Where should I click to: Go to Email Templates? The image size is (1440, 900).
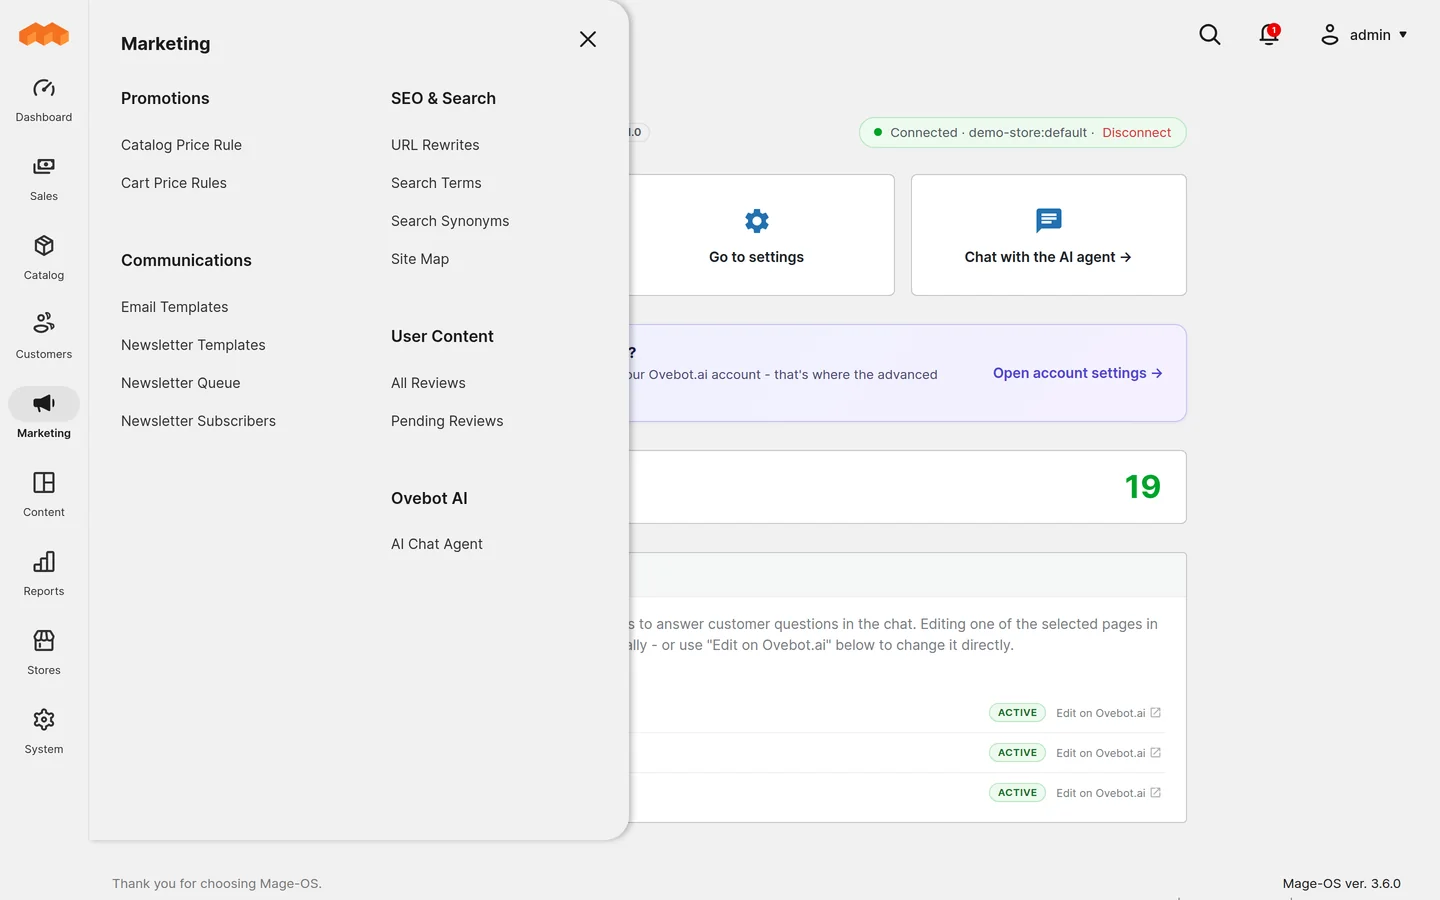click(x=174, y=307)
